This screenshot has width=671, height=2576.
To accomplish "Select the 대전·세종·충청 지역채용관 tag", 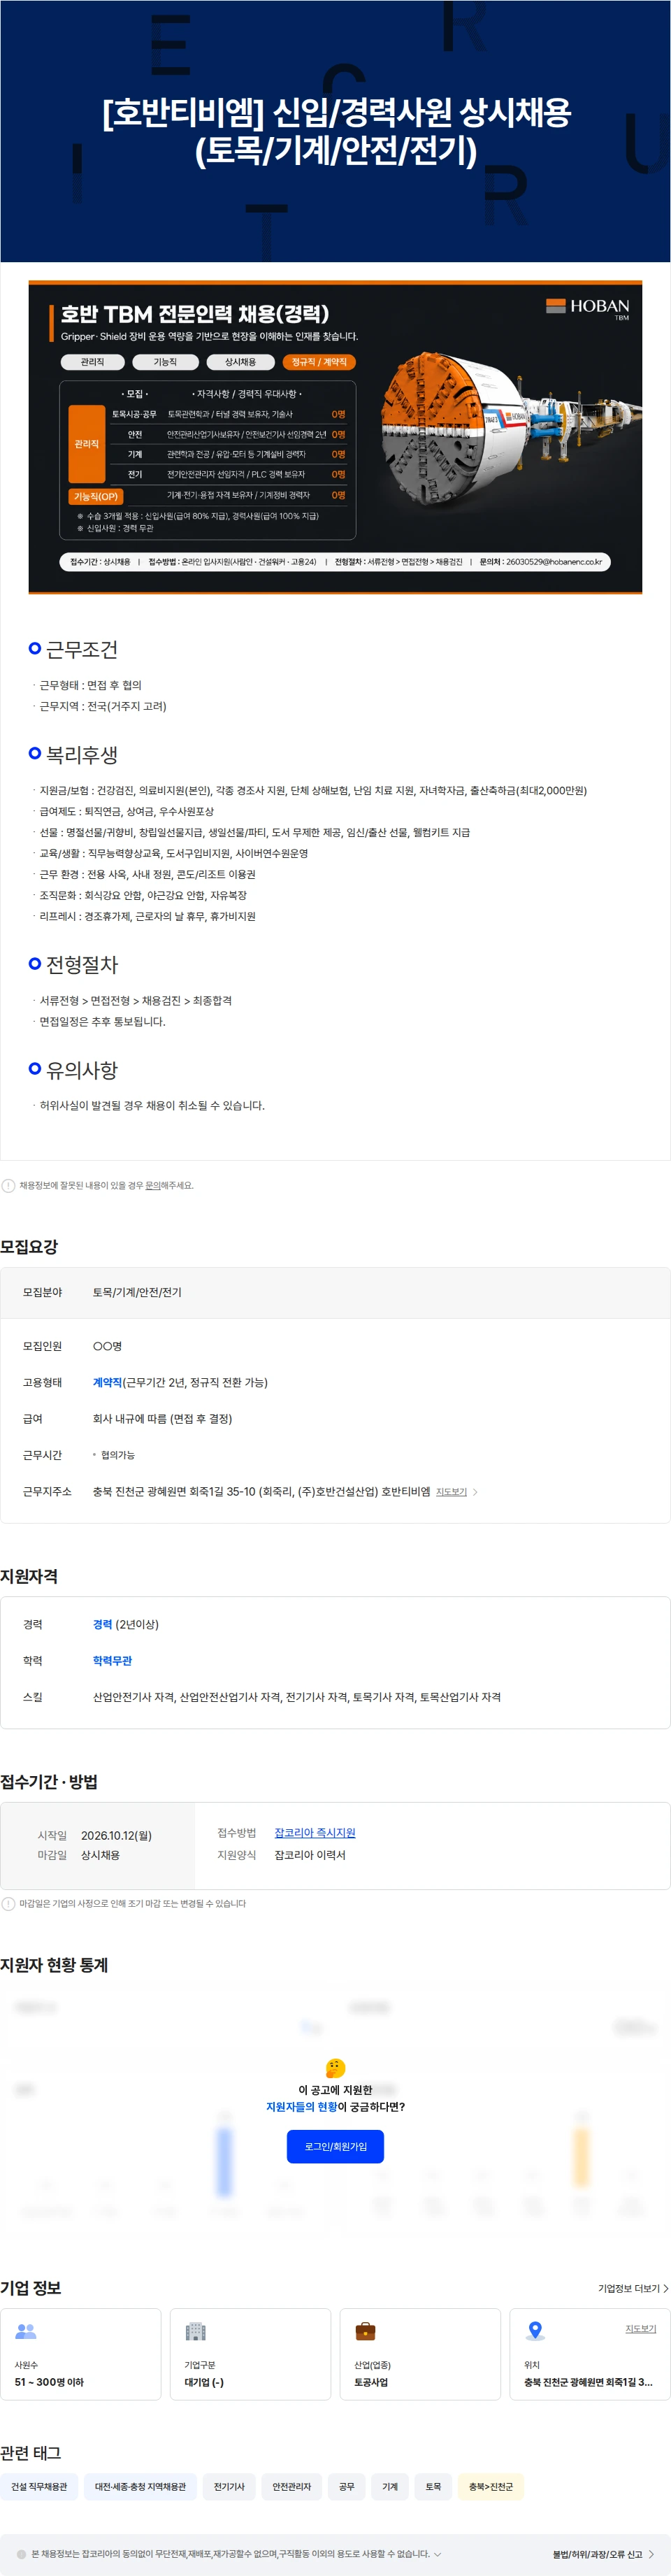I will click(x=140, y=2487).
